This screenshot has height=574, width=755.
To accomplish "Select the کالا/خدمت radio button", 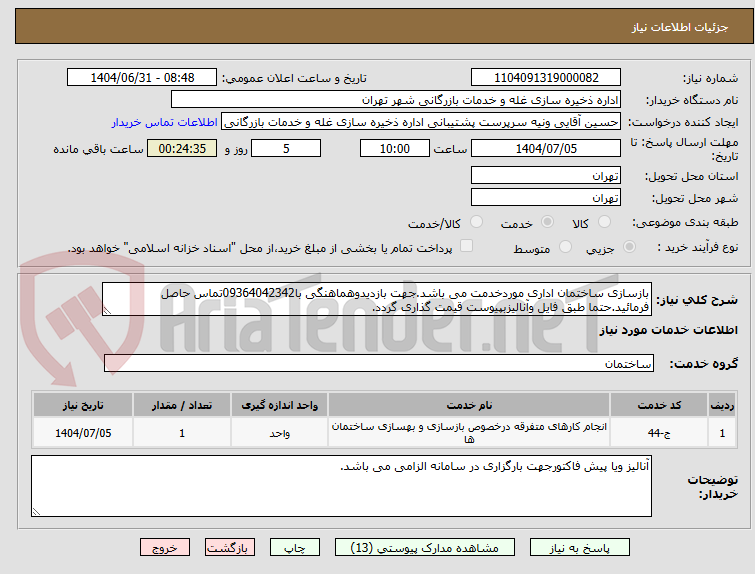I will [x=476, y=222].
